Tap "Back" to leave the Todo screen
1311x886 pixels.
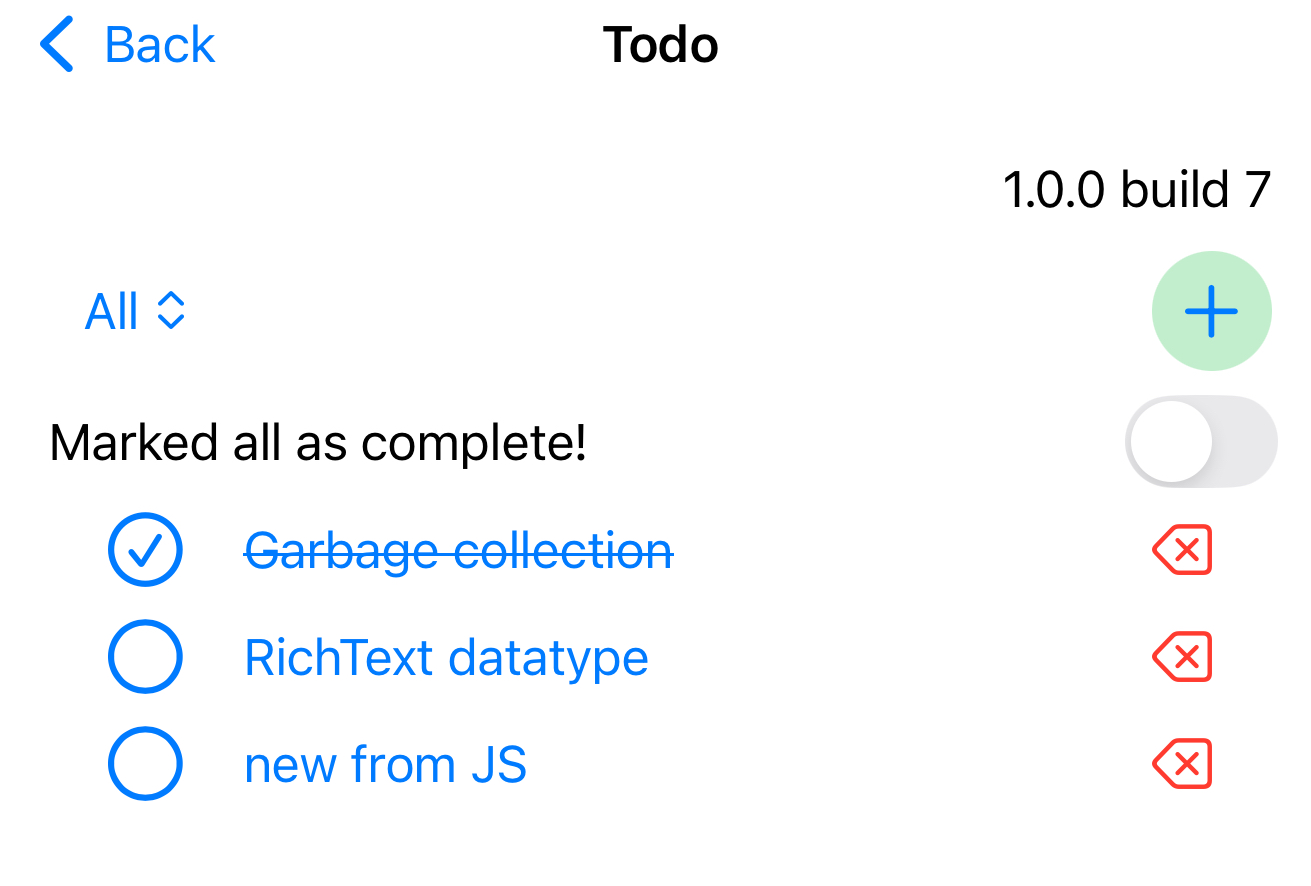(x=157, y=44)
